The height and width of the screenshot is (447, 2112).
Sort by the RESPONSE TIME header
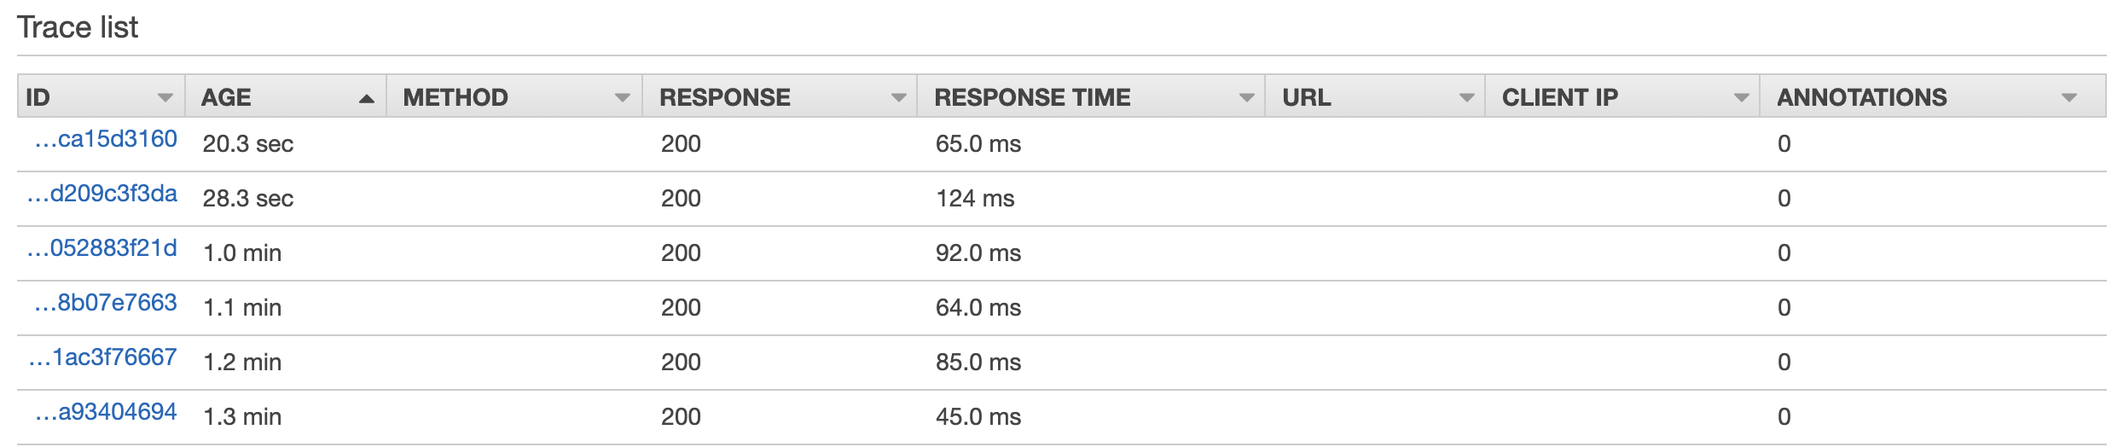point(1032,97)
